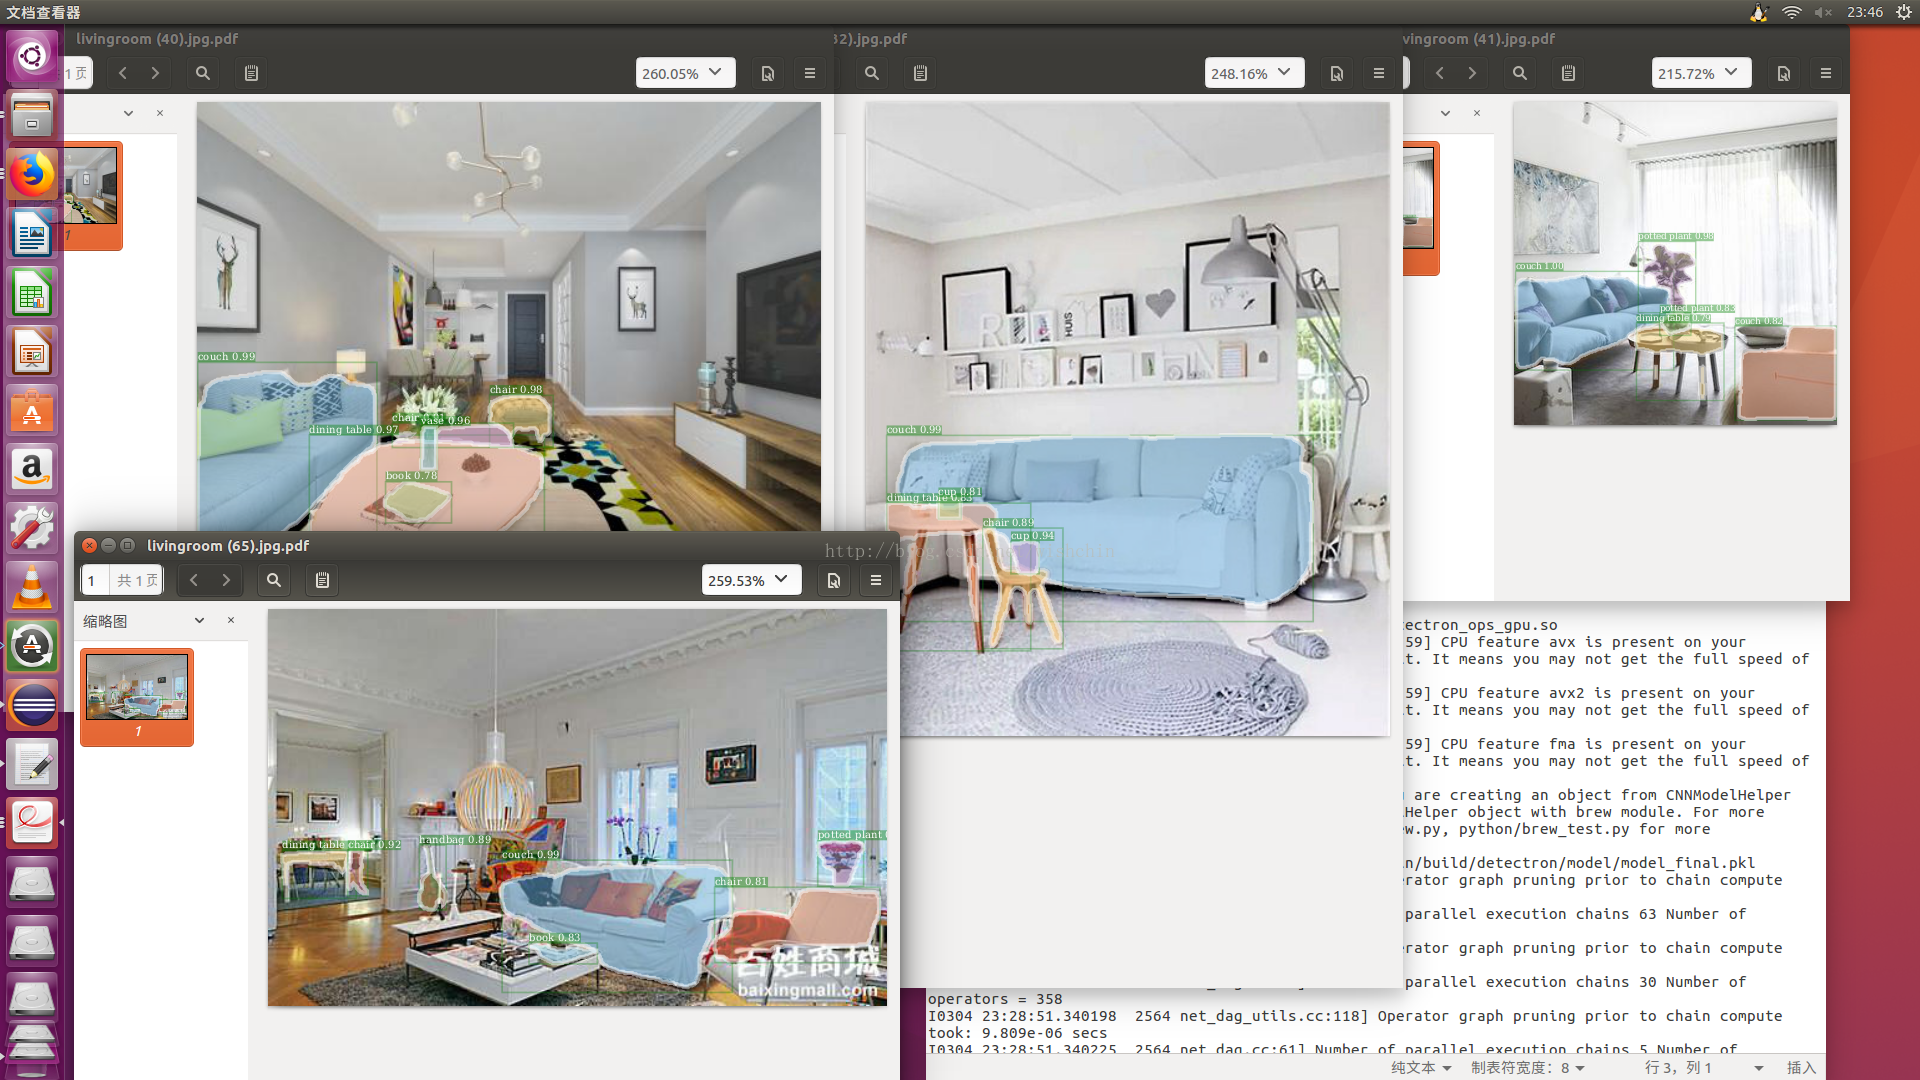The height and width of the screenshot is (1080, 1920).
Task: Select page thumbnail in livingroom (40) sidebar
Action: [x=92, y=196]
